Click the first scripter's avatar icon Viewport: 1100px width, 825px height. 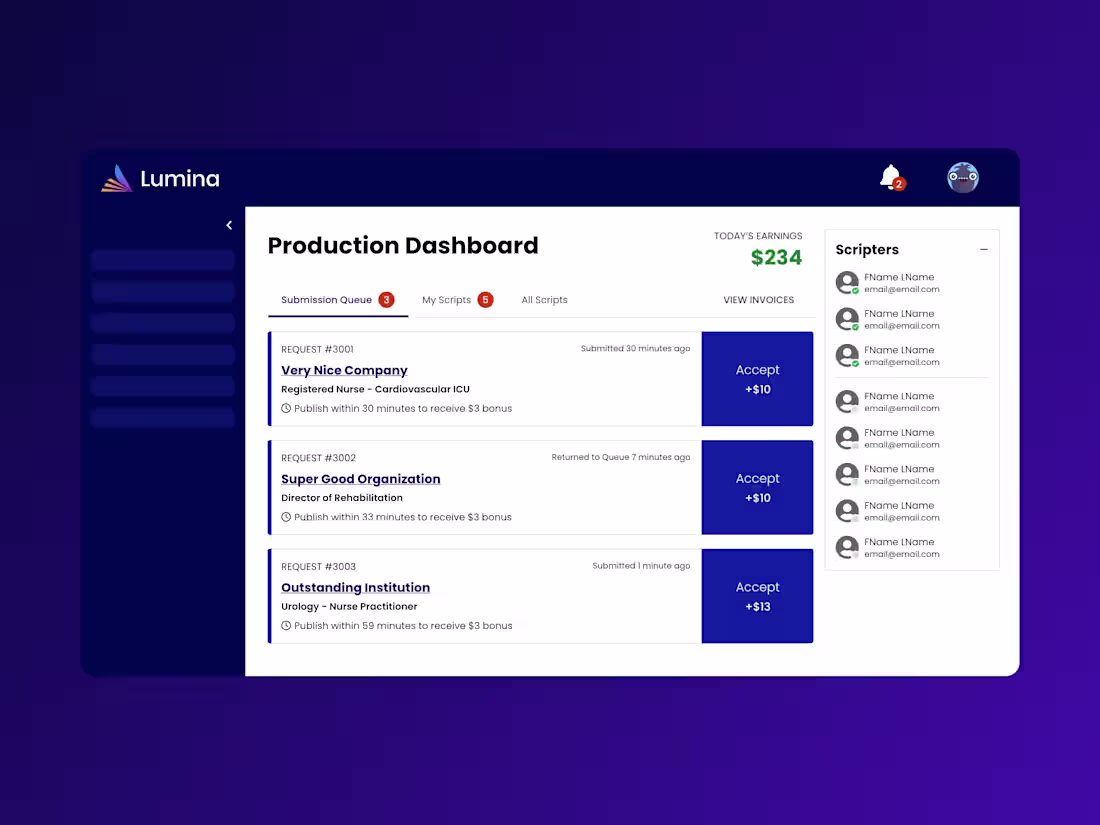pos(846,281)
